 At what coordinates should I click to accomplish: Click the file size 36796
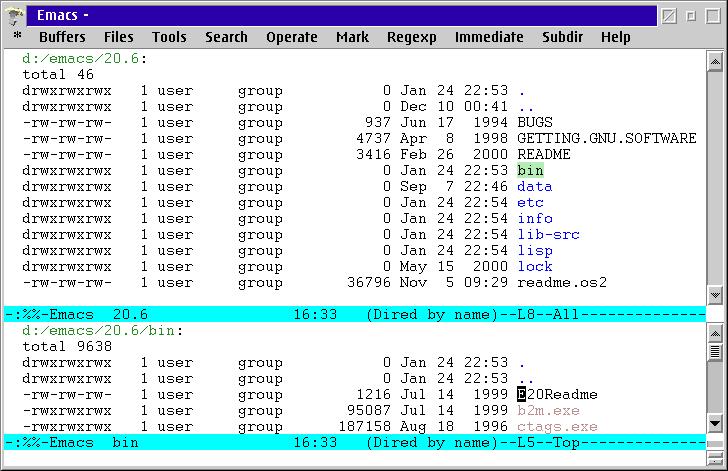[x=369, y=282]
